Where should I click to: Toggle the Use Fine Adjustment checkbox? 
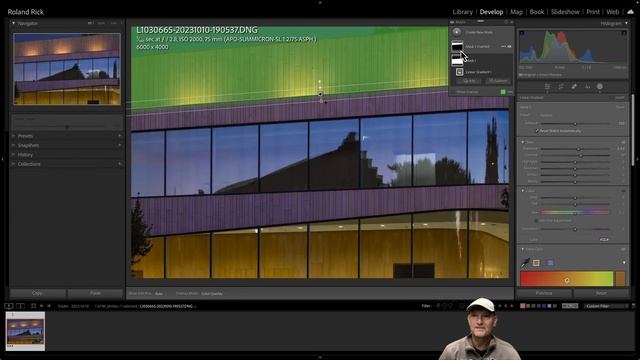pos(537,220)
